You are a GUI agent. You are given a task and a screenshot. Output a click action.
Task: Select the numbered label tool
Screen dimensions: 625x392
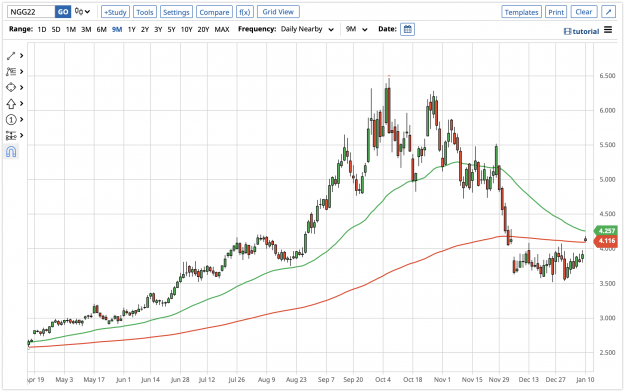pos(11,120)
